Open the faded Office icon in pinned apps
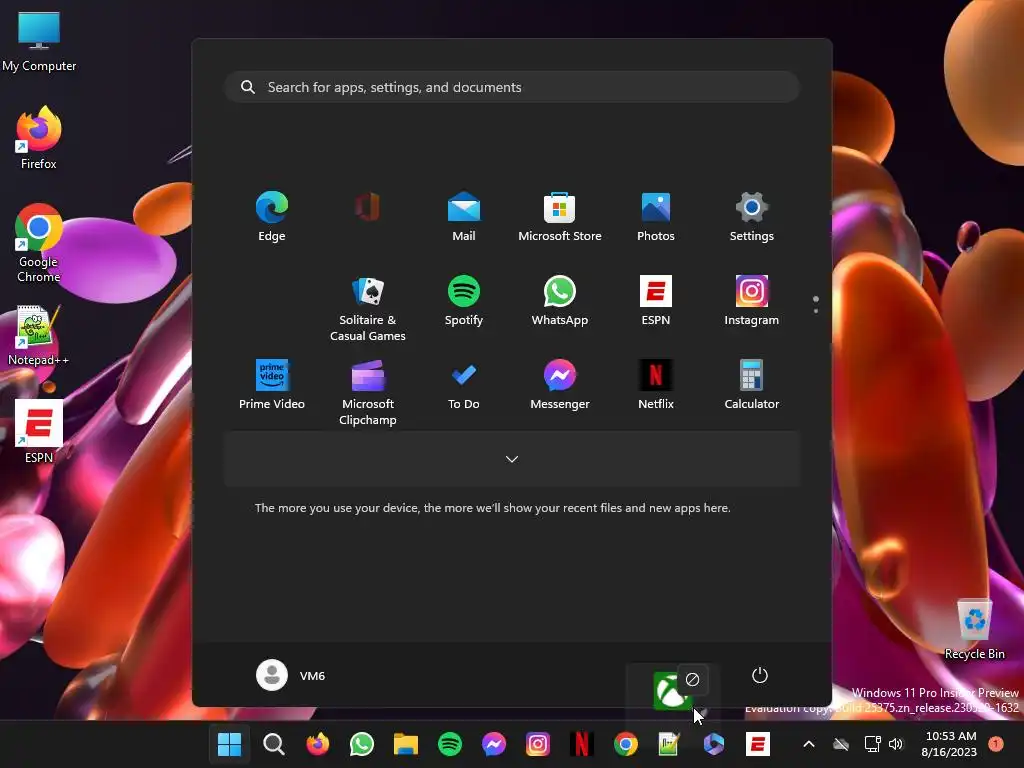 (367, 207)
